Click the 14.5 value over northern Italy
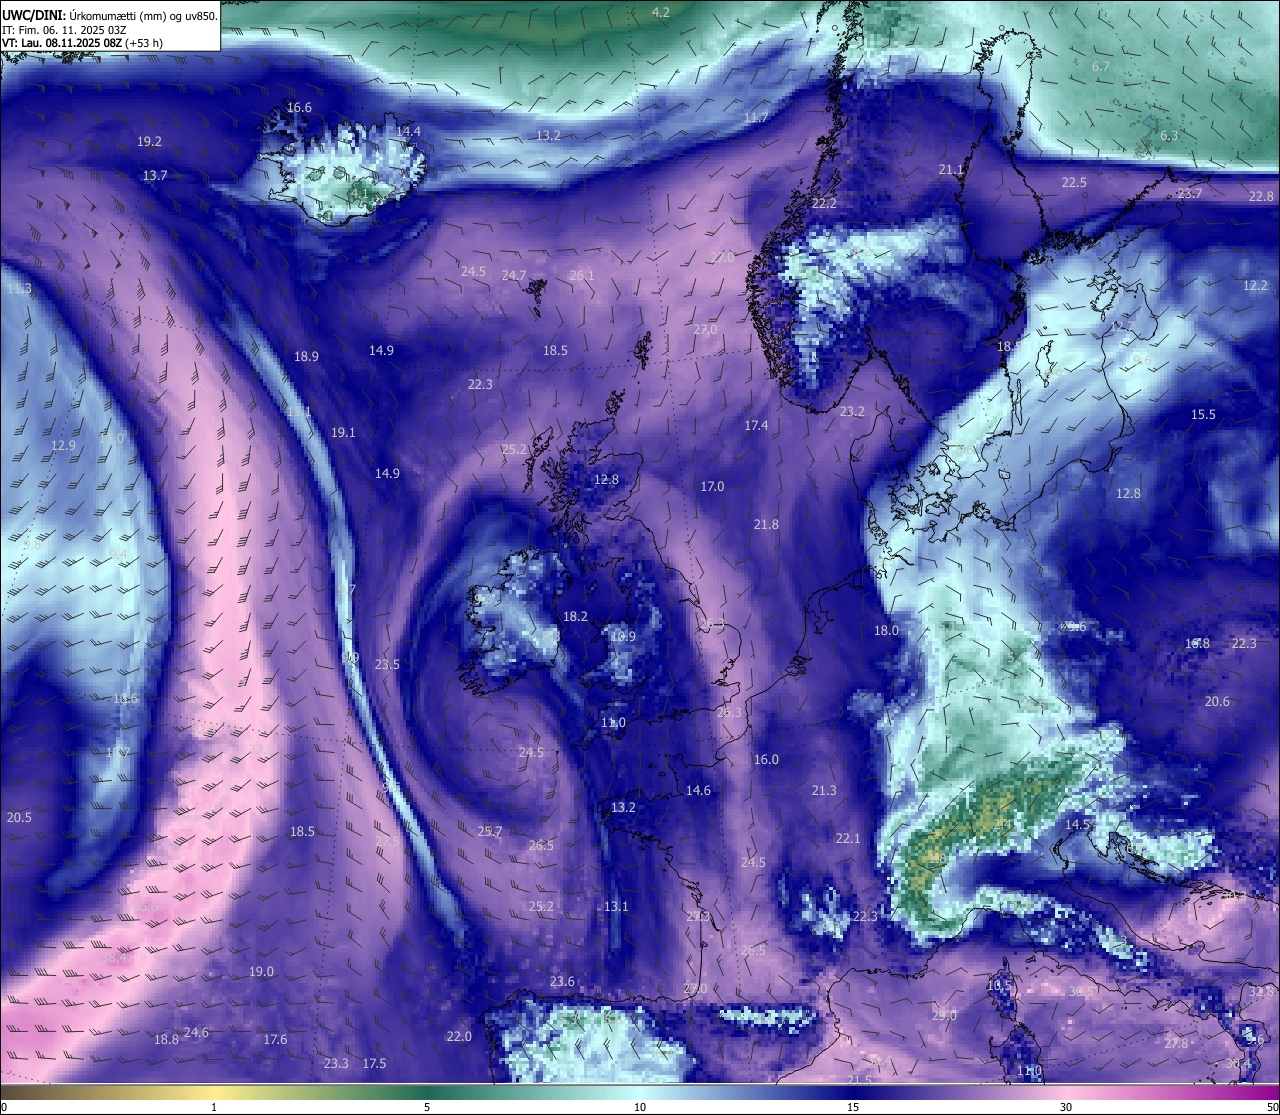Screen dimensions: 1280x1115 pyautogui.click(x=1077, y=824)
